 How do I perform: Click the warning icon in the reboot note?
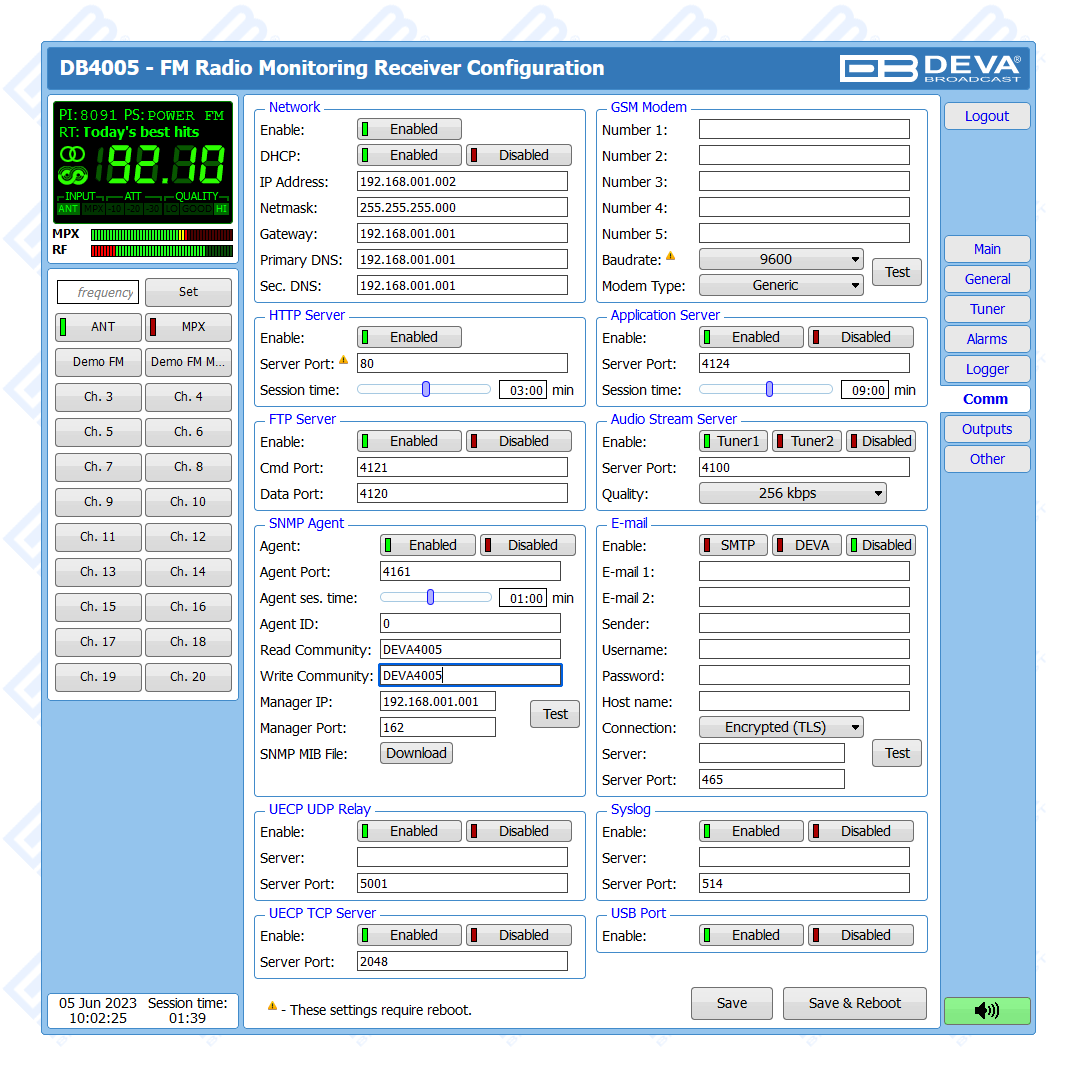[272, 1006]
